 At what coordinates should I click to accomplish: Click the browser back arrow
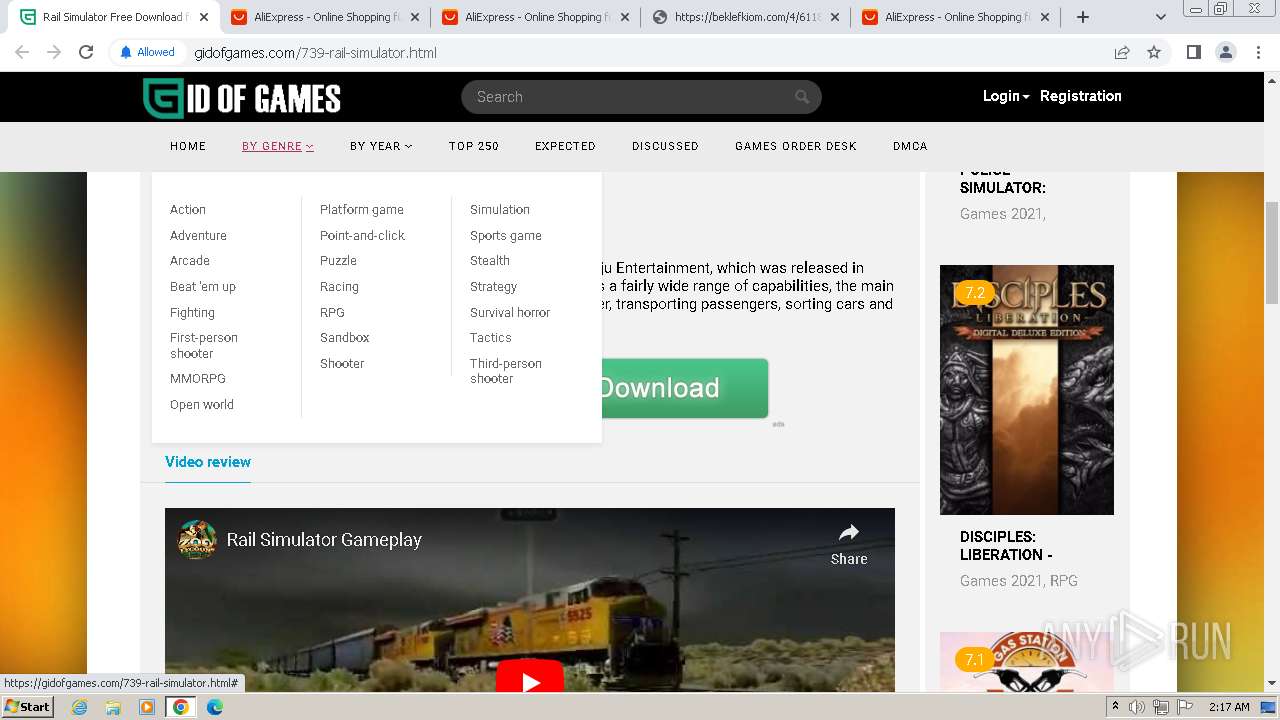pyautogui.click(x=22, y=52)
